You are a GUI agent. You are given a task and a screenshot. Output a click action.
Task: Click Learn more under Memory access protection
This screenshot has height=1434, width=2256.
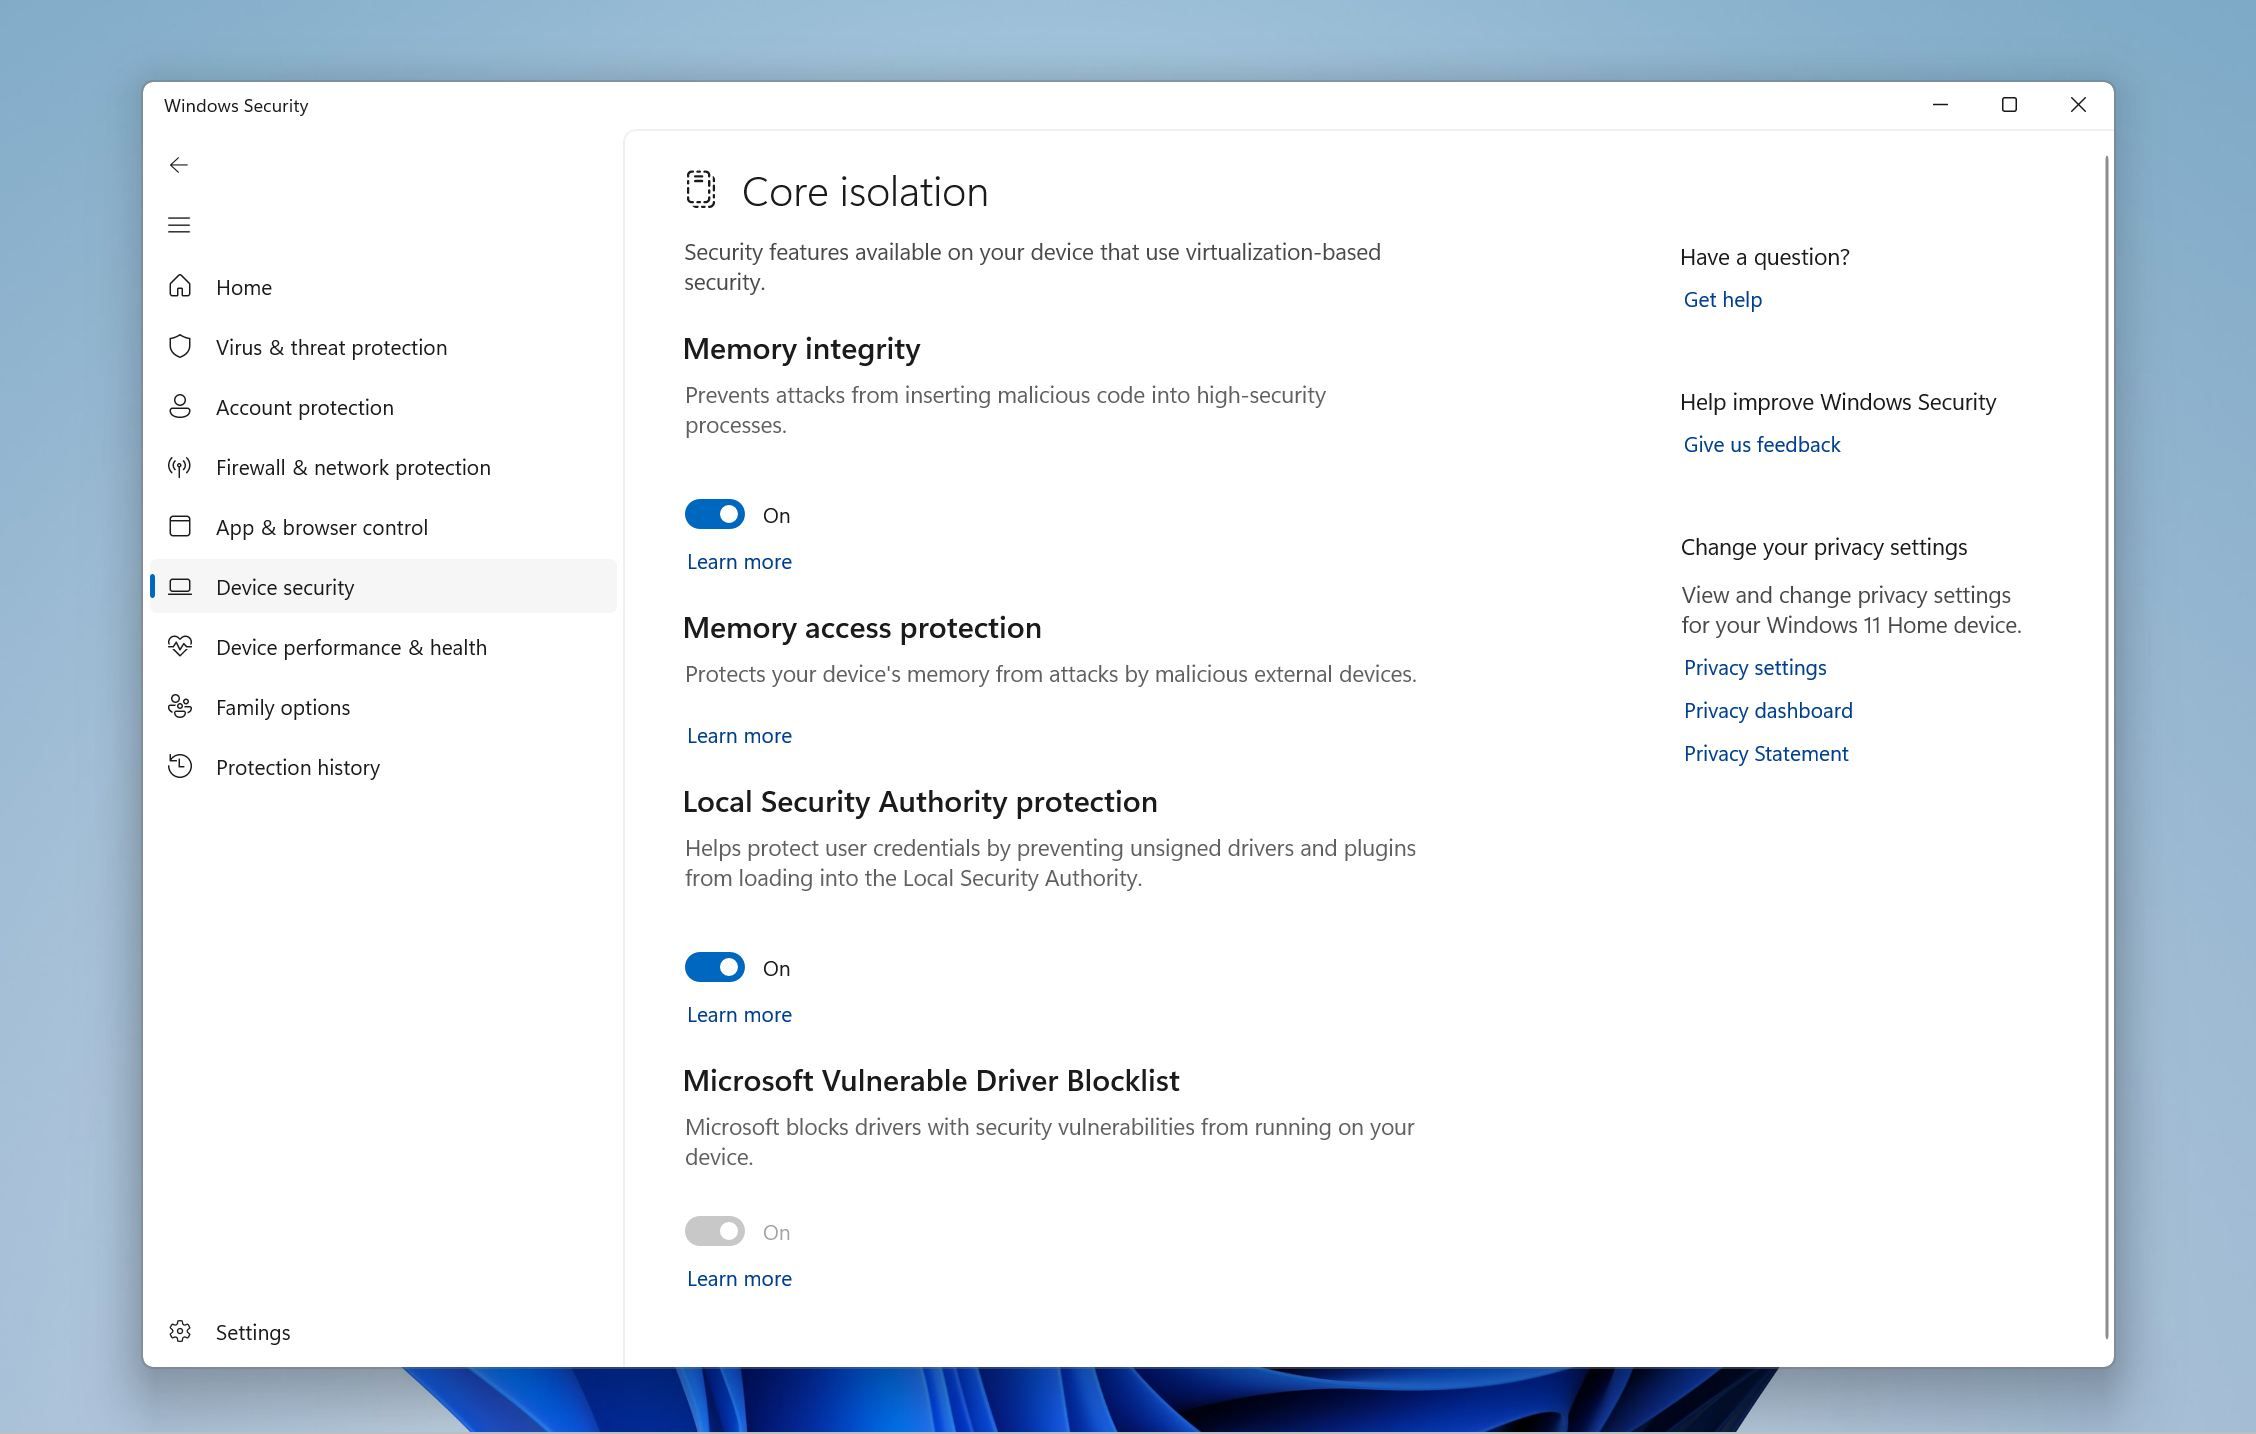point(739,735)
